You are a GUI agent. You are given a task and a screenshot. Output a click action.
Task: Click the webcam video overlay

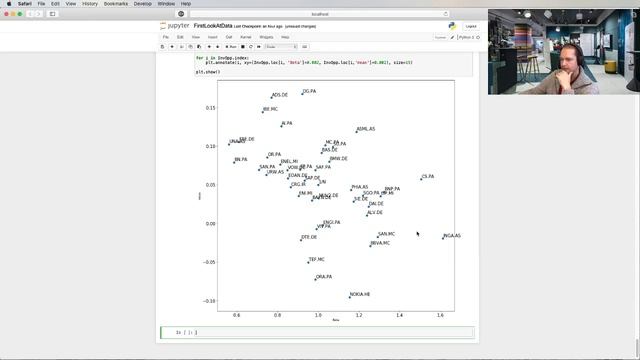pos(563,51)
